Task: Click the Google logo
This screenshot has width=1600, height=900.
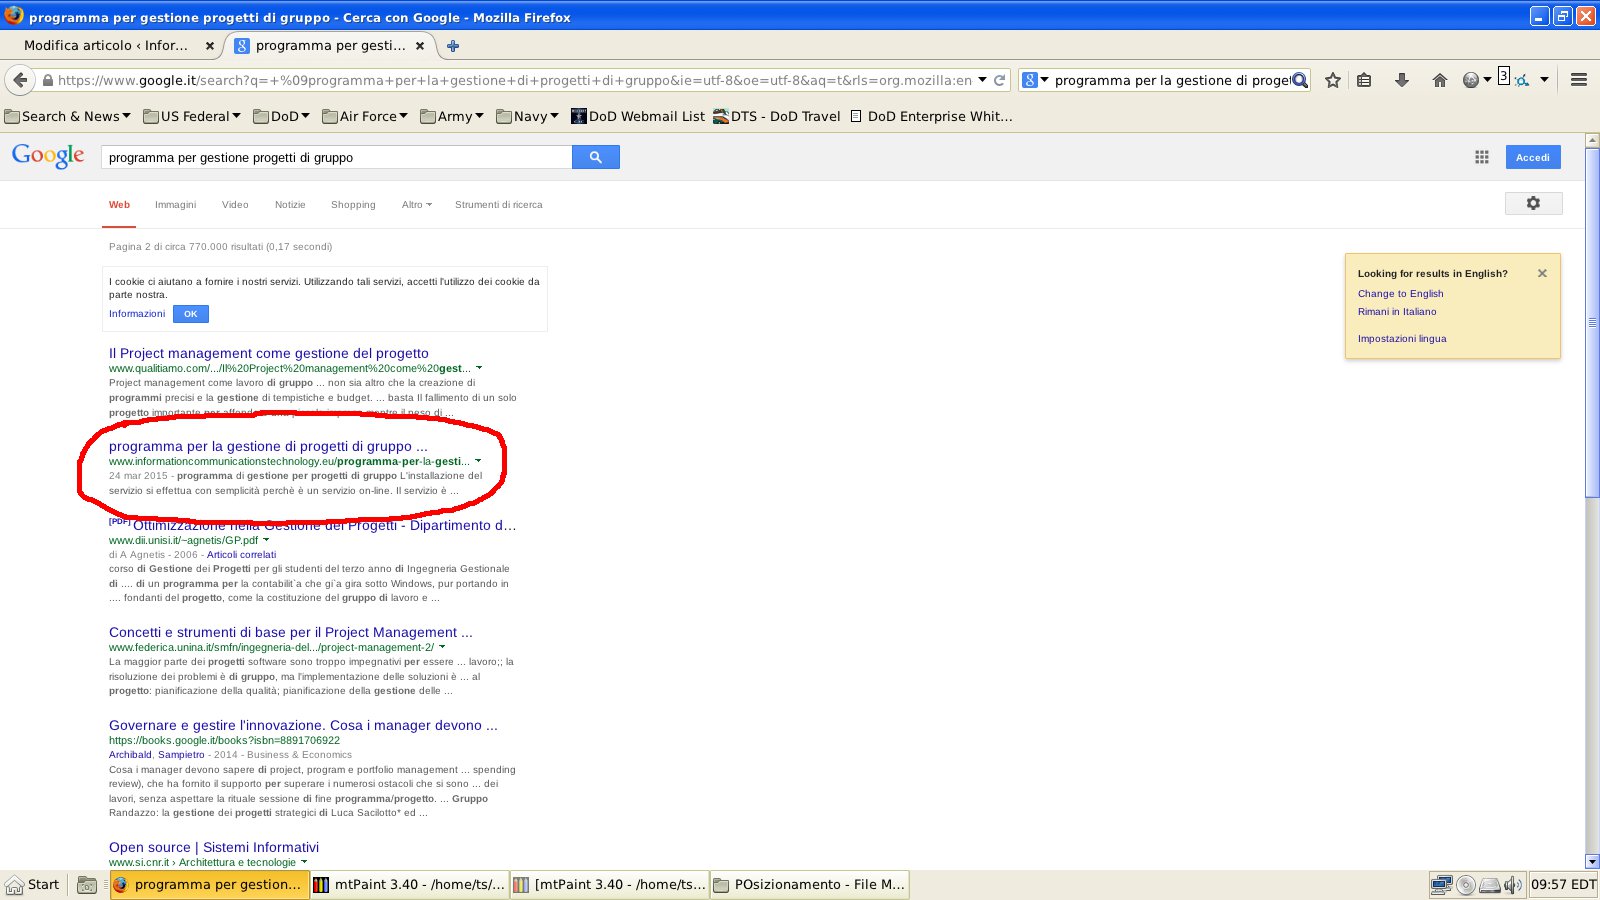Action: [48, 156]
